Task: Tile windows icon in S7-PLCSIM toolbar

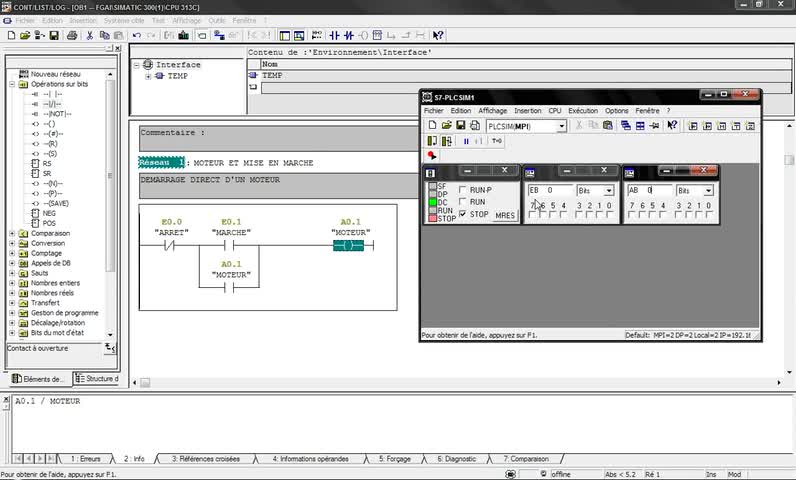Action: click(x=640, y=125)
